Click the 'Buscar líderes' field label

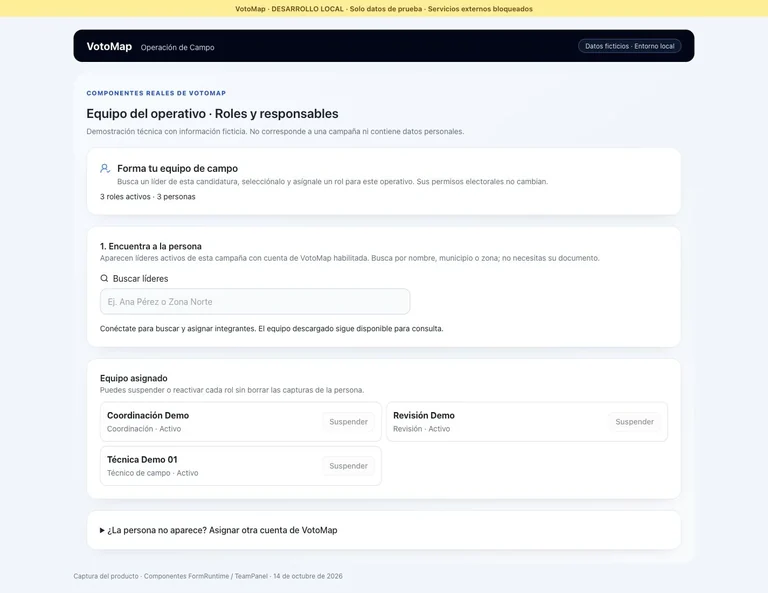pos(141,279)
